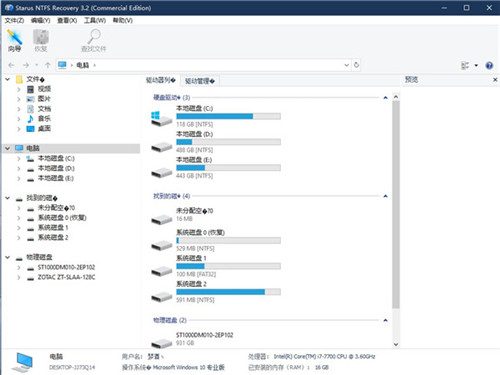Open the 文件(Z) menu
This screenshot has height=375, width=500.
point(14,21)
